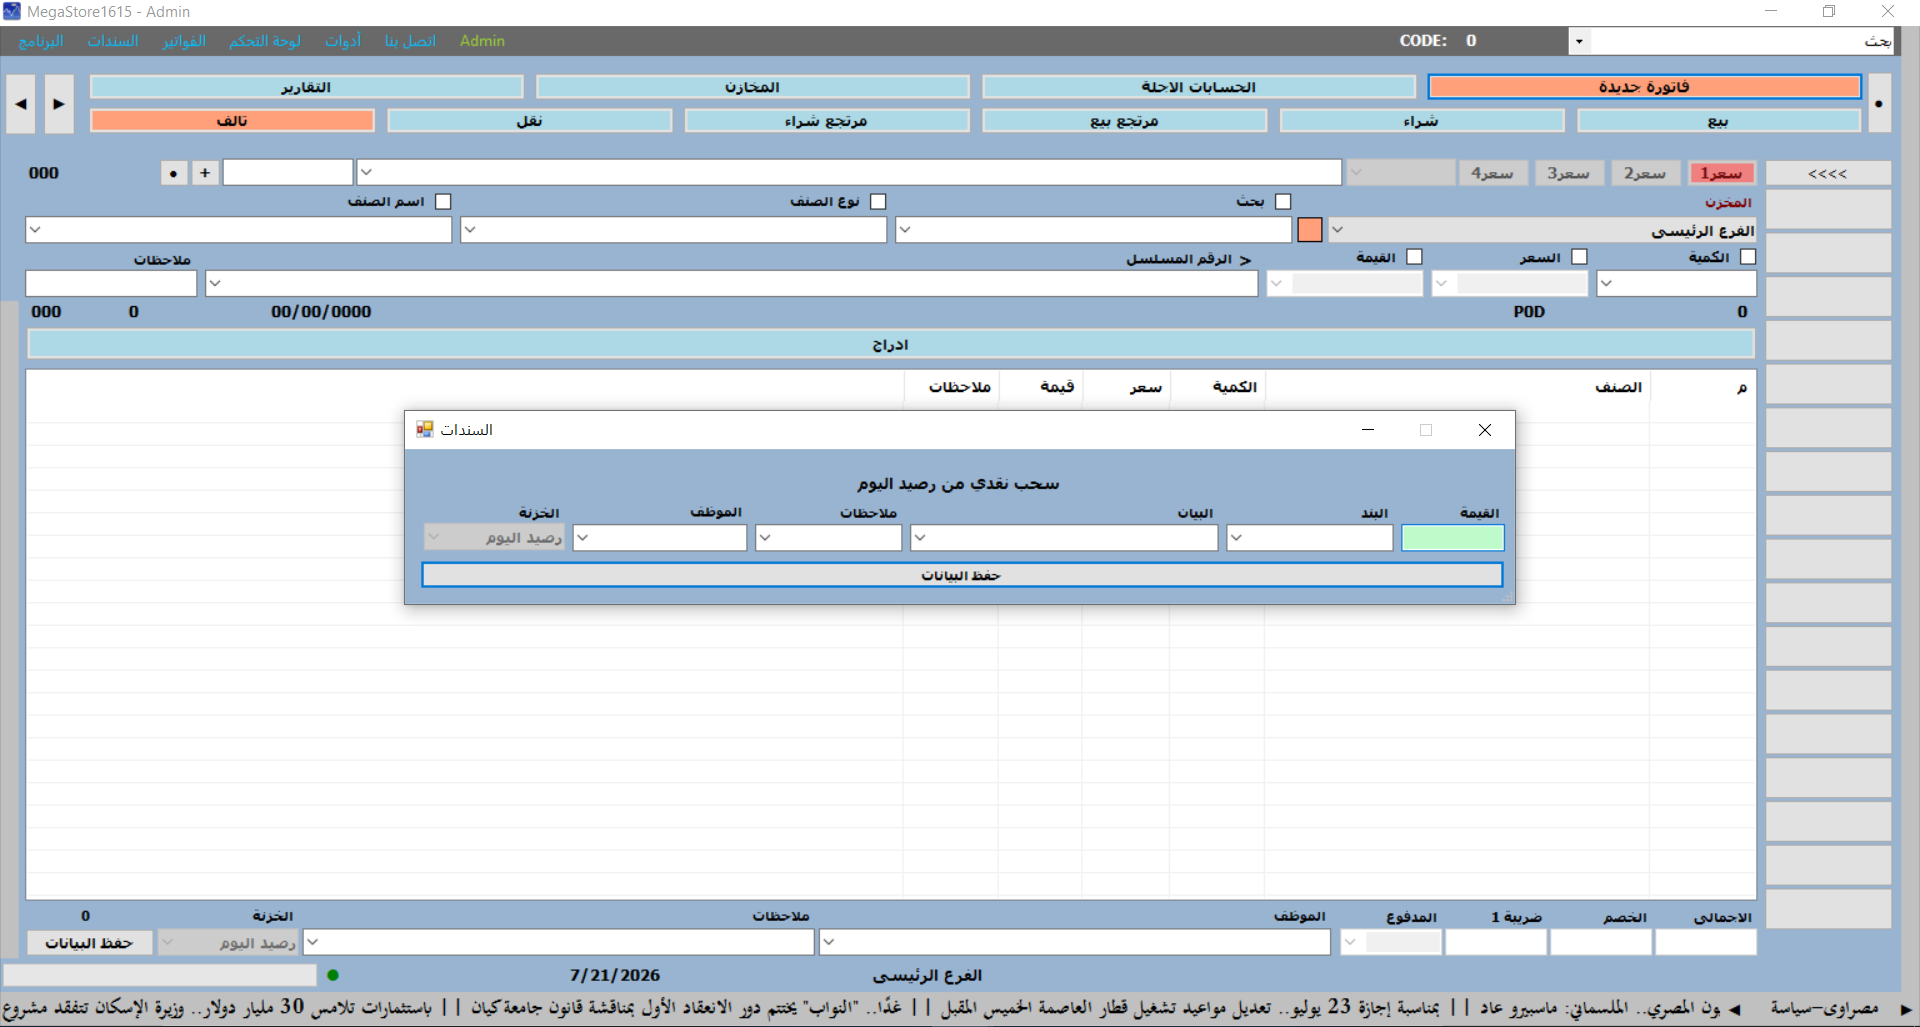Click the item code input field
The height and width of the screenshot is (1027, 1920).
coord(288,173)
